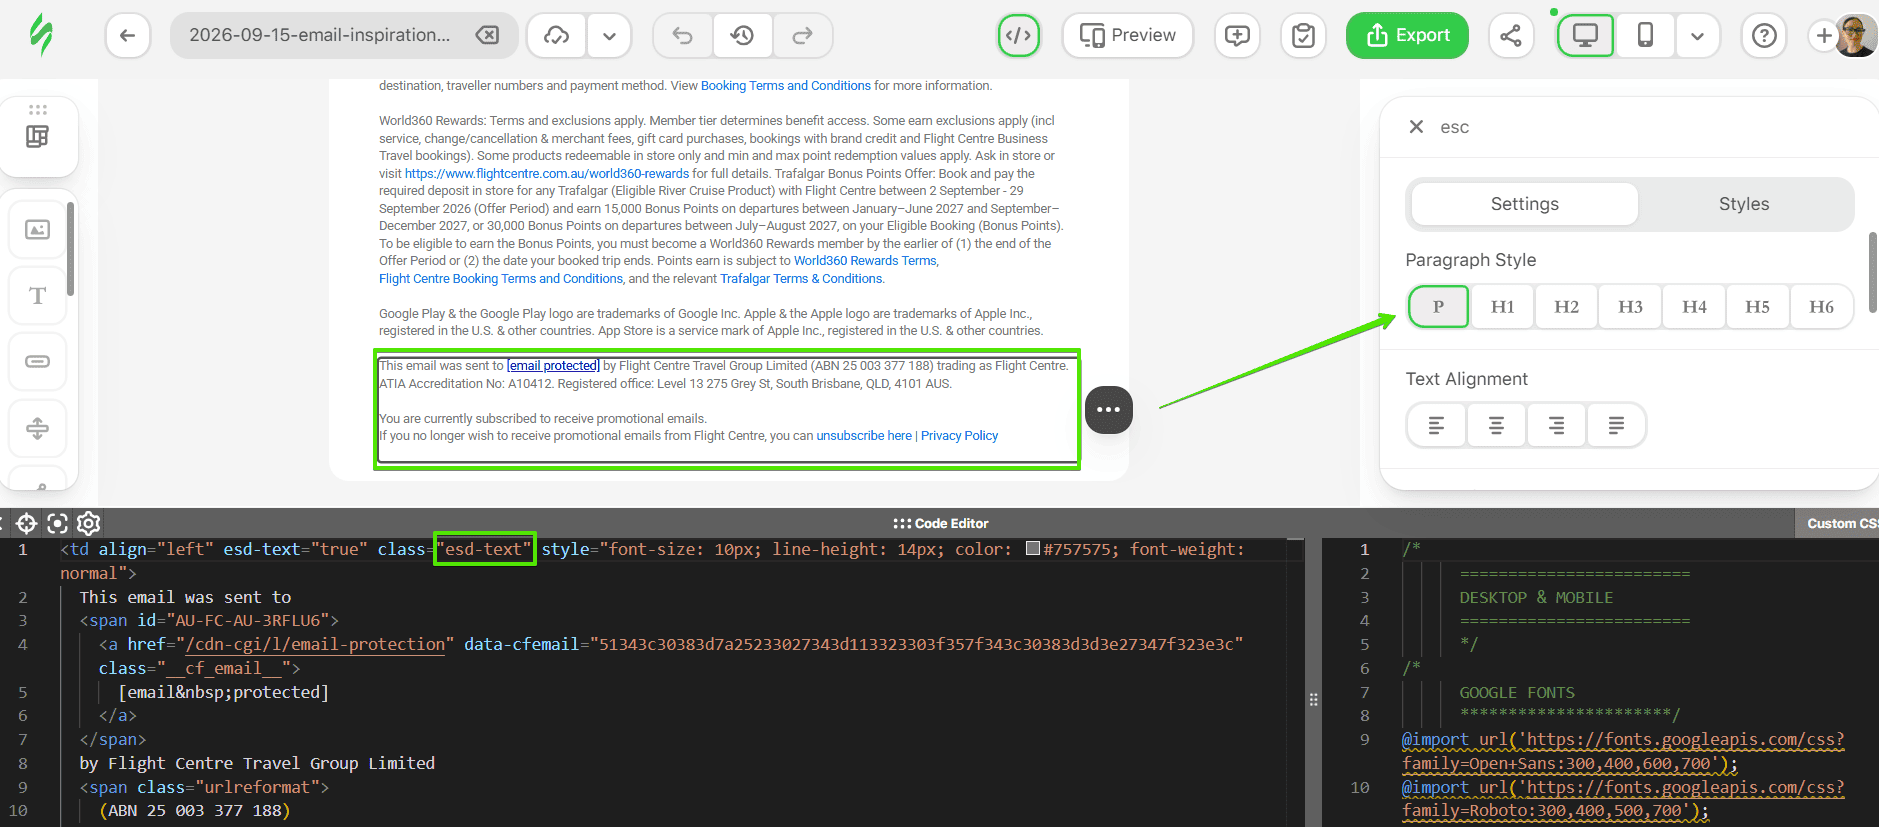
Task: Toggle the code editor button
Action: (1018, 36)
